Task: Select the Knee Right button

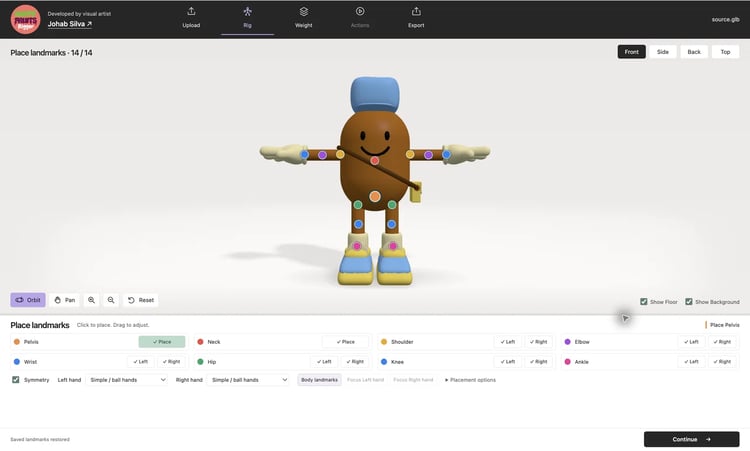Action: pyautogui.click(x=538, y=362)
